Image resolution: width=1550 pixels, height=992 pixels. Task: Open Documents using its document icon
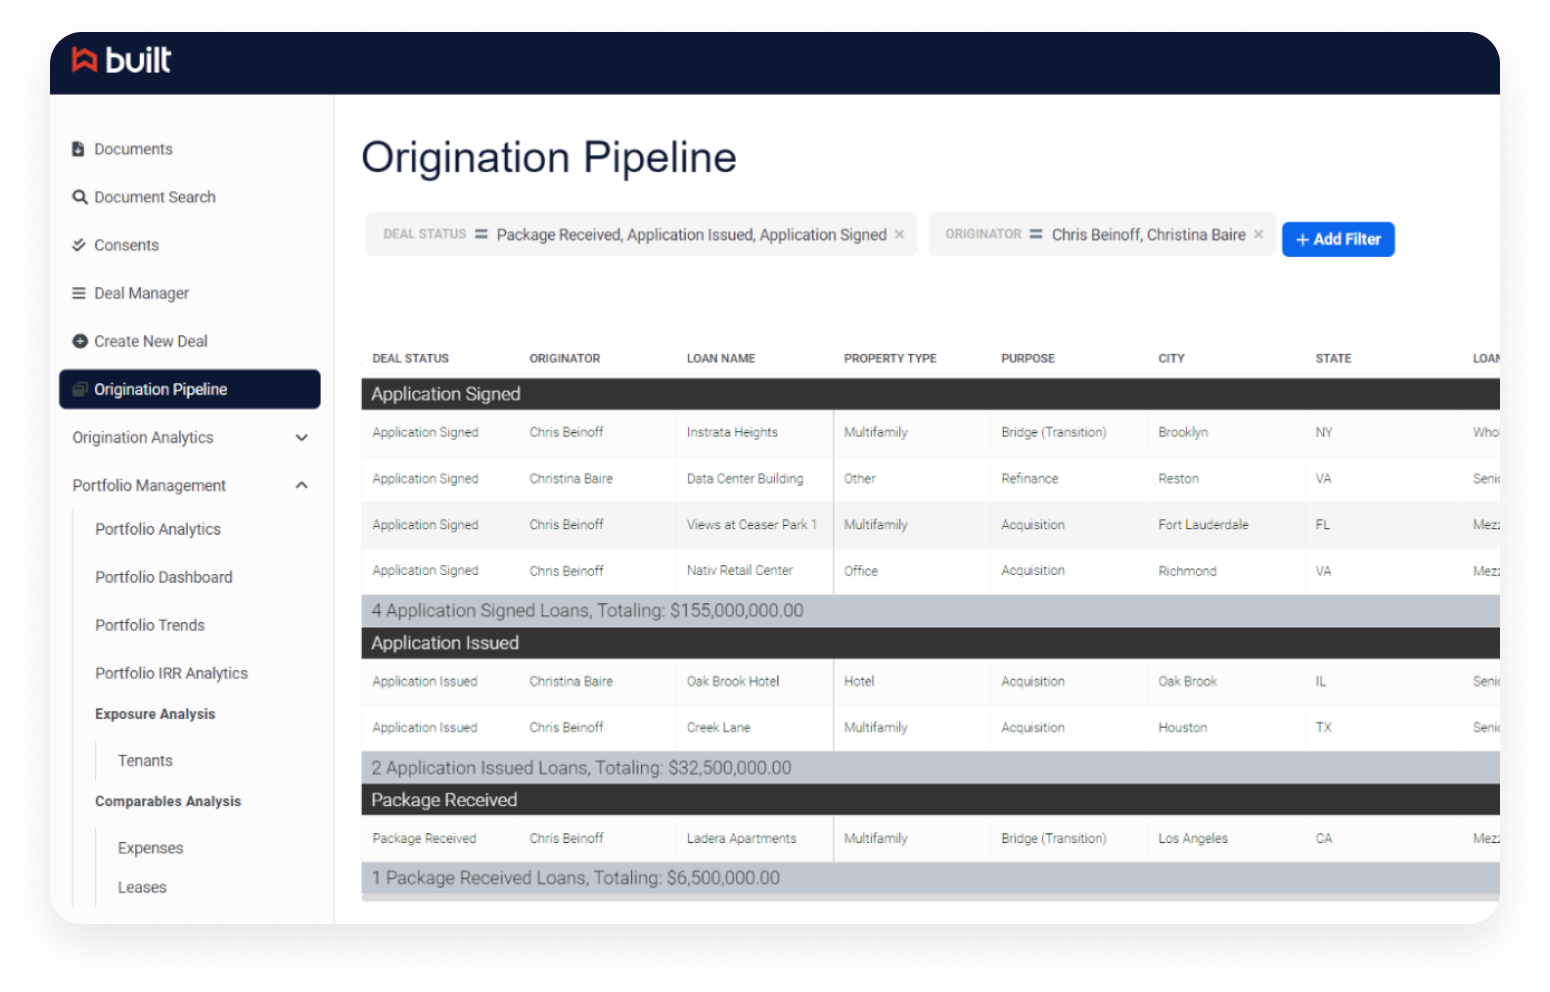(80, 148)
